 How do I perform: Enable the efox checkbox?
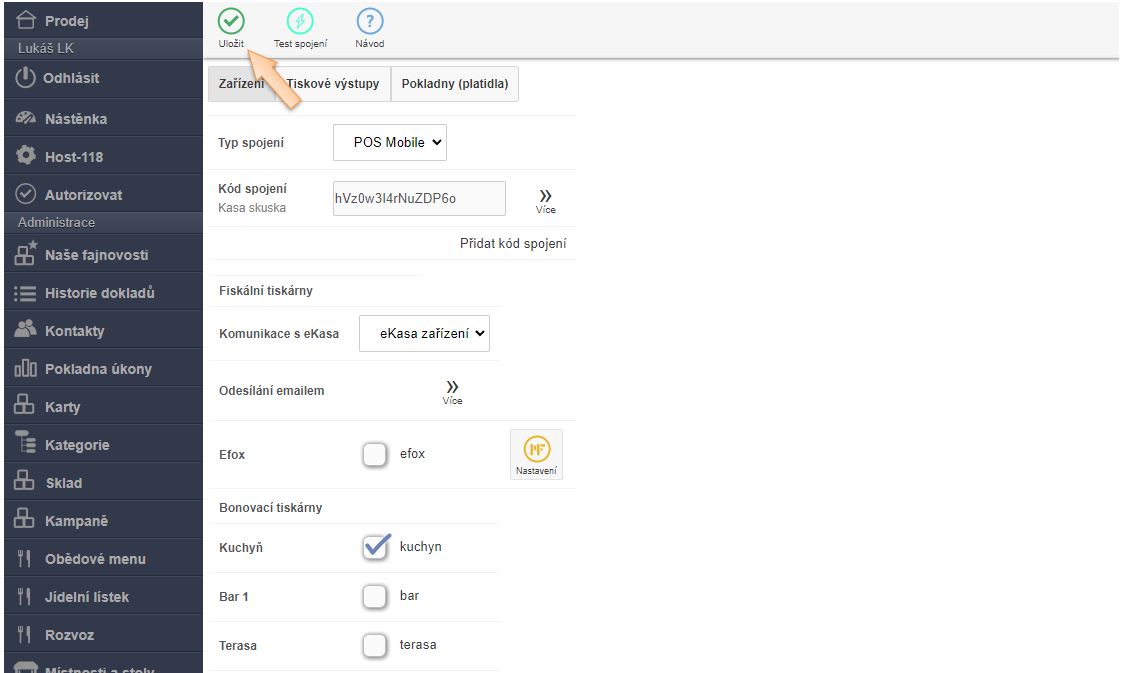(374, 455)
